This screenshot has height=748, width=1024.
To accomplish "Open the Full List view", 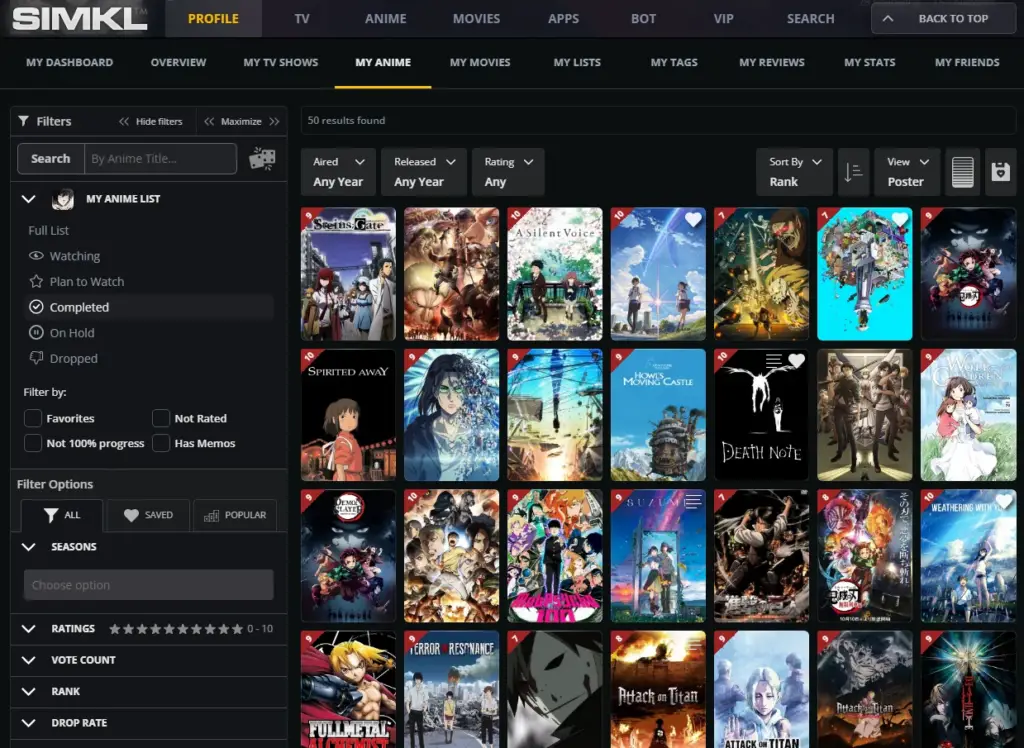I will pos(48,231).
